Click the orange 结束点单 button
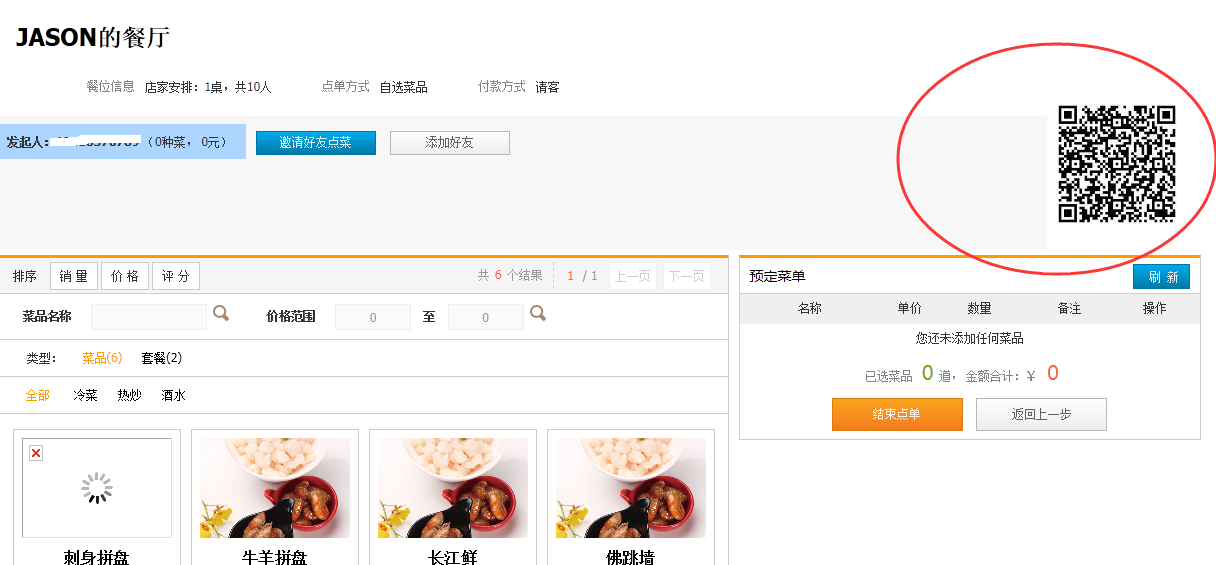1216x565 pixels. (897, 414)
